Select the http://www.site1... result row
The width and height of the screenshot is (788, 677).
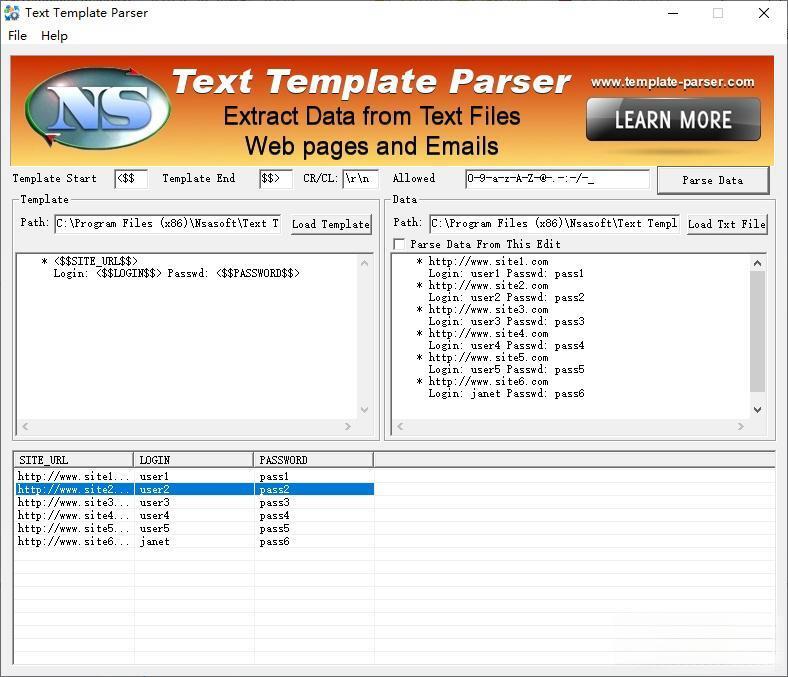(194, 476)
